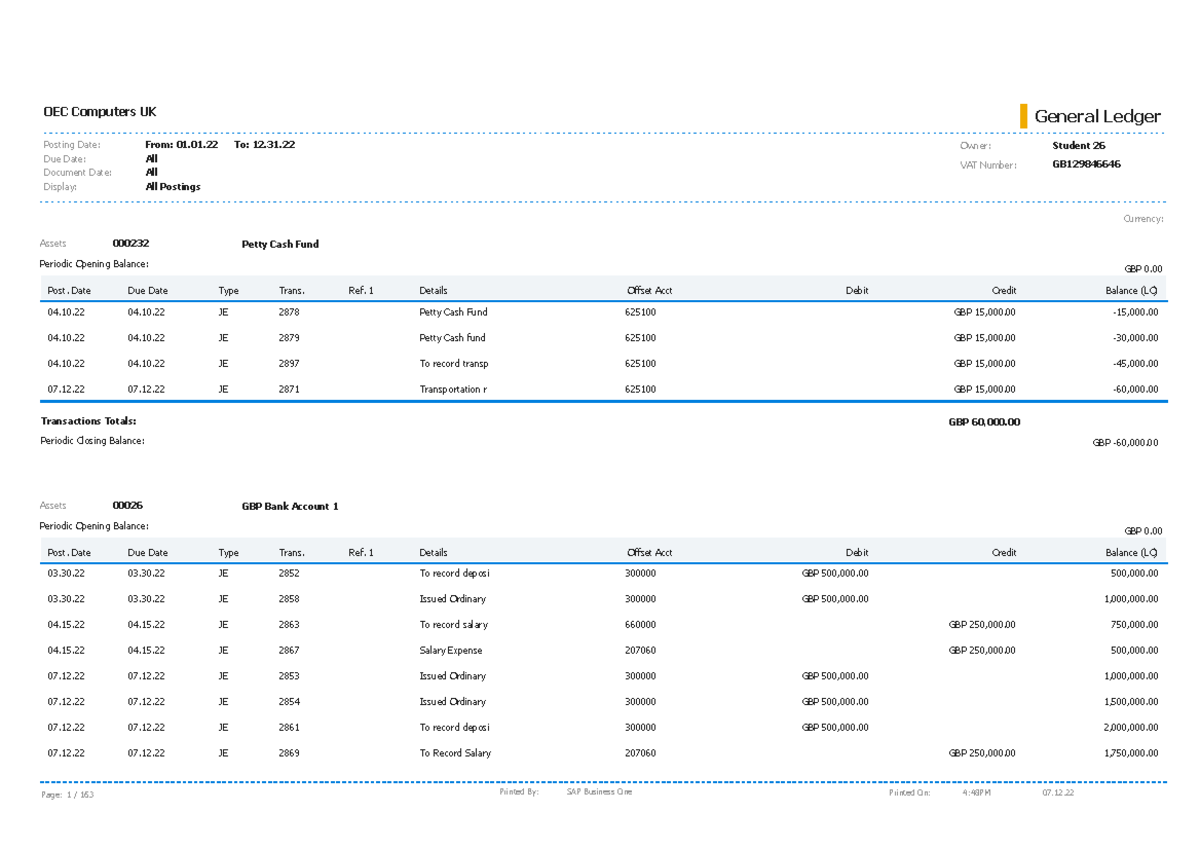1200x849 pixels.
Task: Click the Transactions Totals GBP 60,000.00 amount
Action: (984, 421)
